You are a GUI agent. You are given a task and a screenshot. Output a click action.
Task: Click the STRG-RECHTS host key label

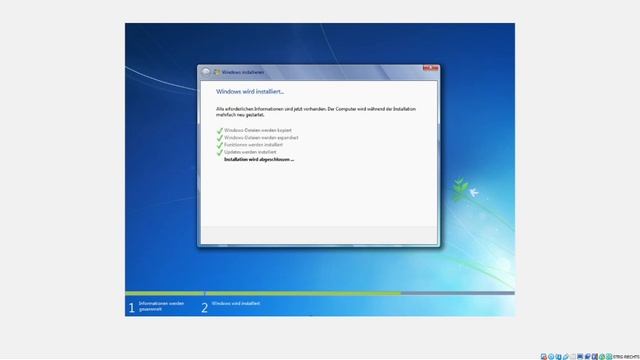pyautogui.click(x=626, y=357)
